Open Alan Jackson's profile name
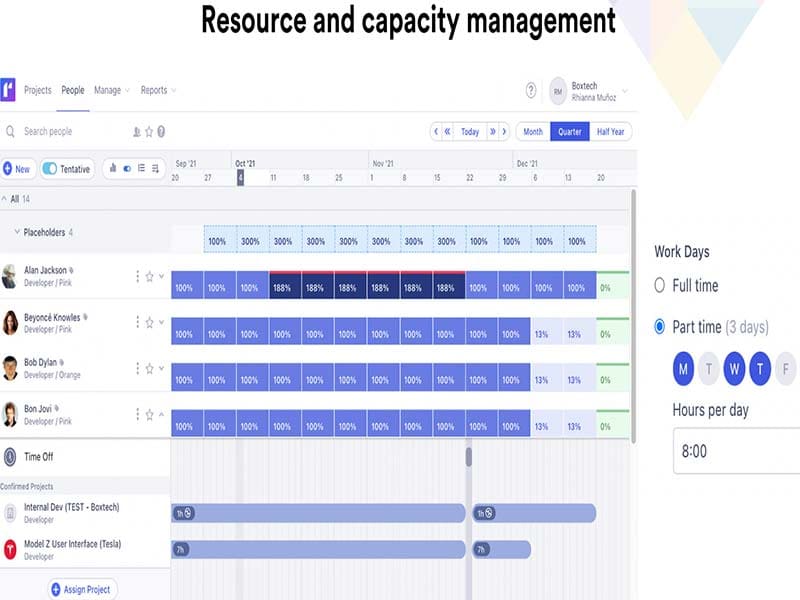800x600 pixels. point(45,270)
